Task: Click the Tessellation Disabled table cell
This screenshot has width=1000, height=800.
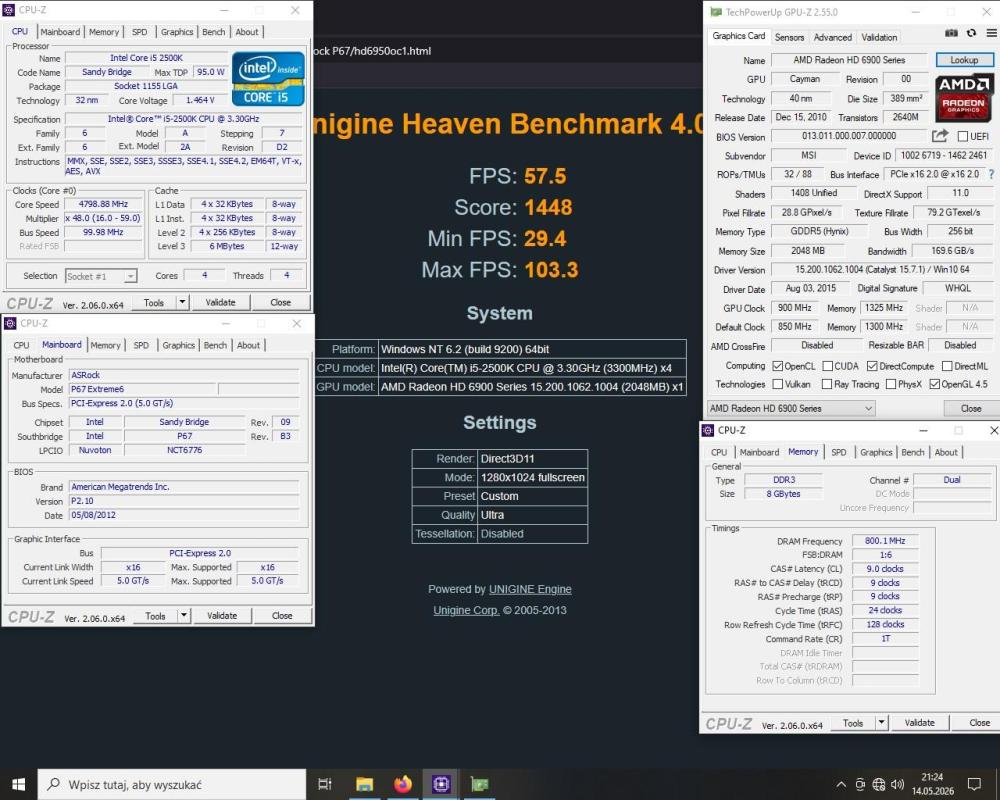Action: pyautogui.click(x=533, y=534)
